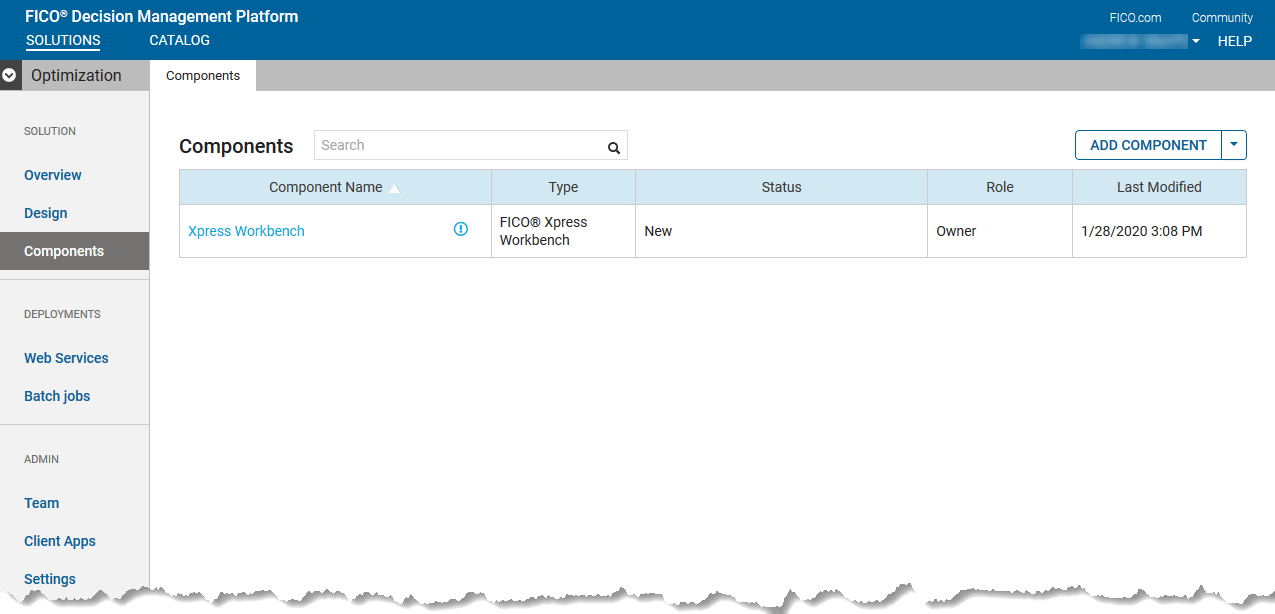Select the 'New' status cell
This screenshot has height=614, width=1275.
[782, 231]
